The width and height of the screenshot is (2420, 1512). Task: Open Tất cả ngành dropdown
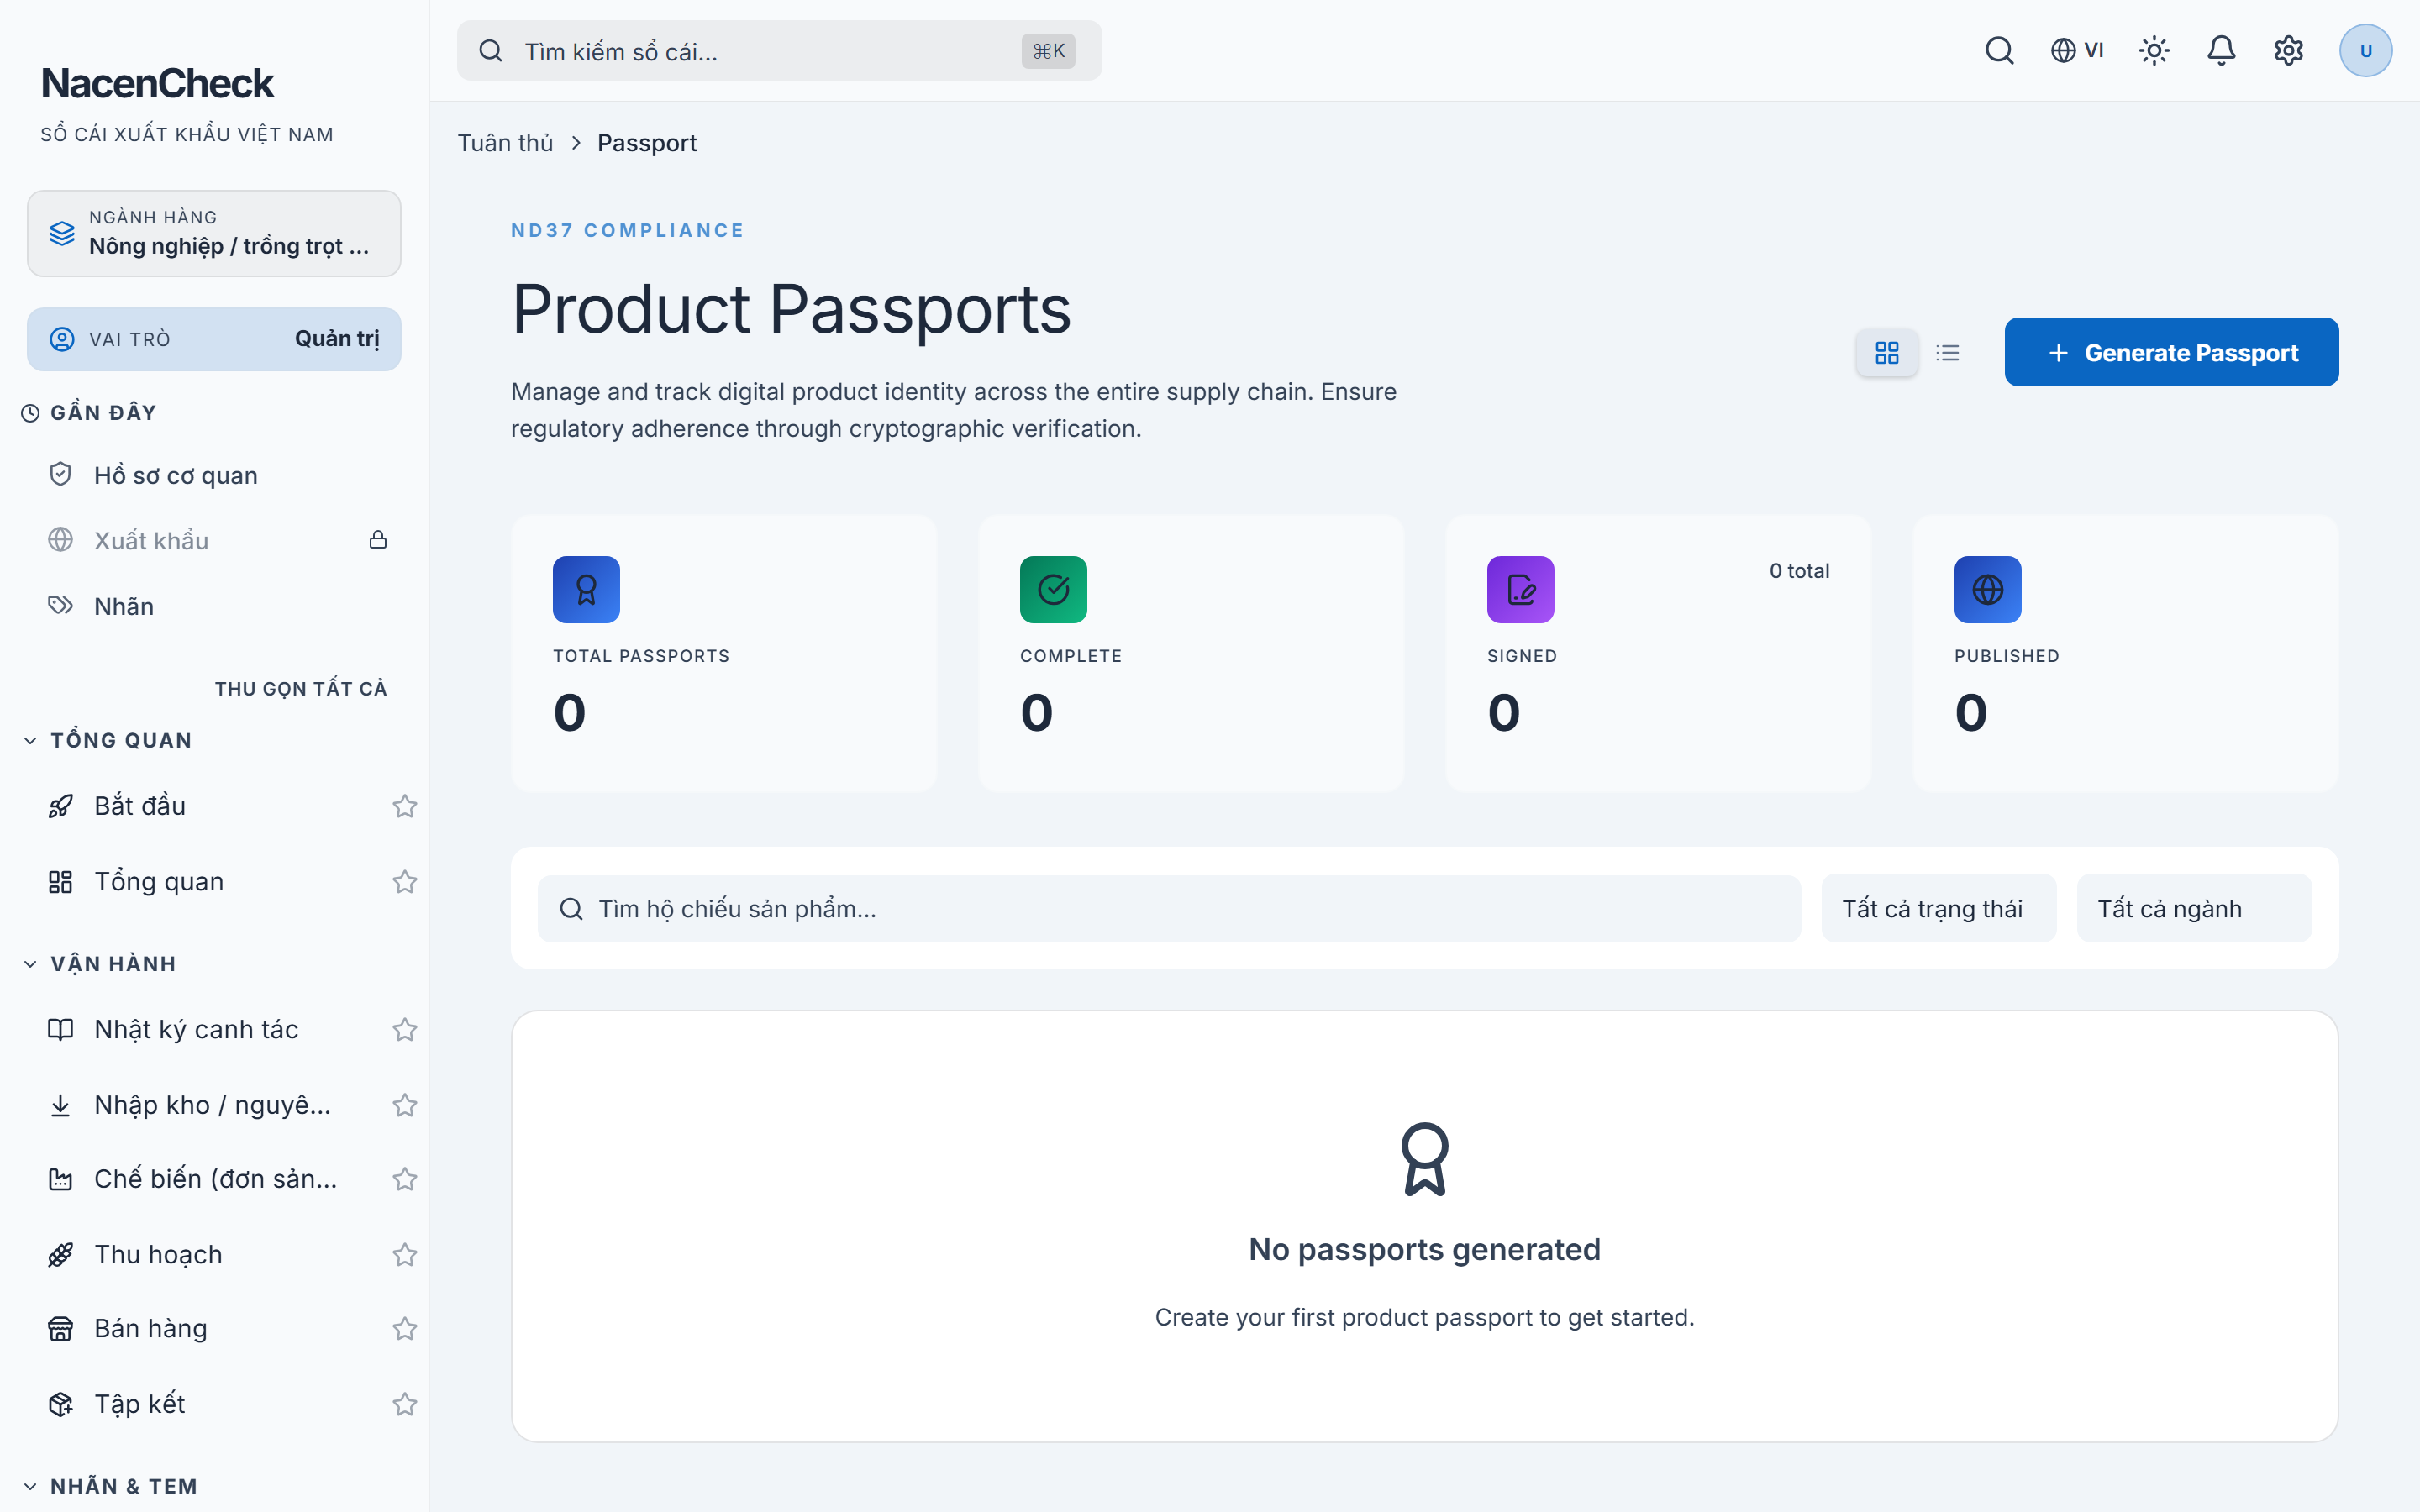pos(2194,908)
